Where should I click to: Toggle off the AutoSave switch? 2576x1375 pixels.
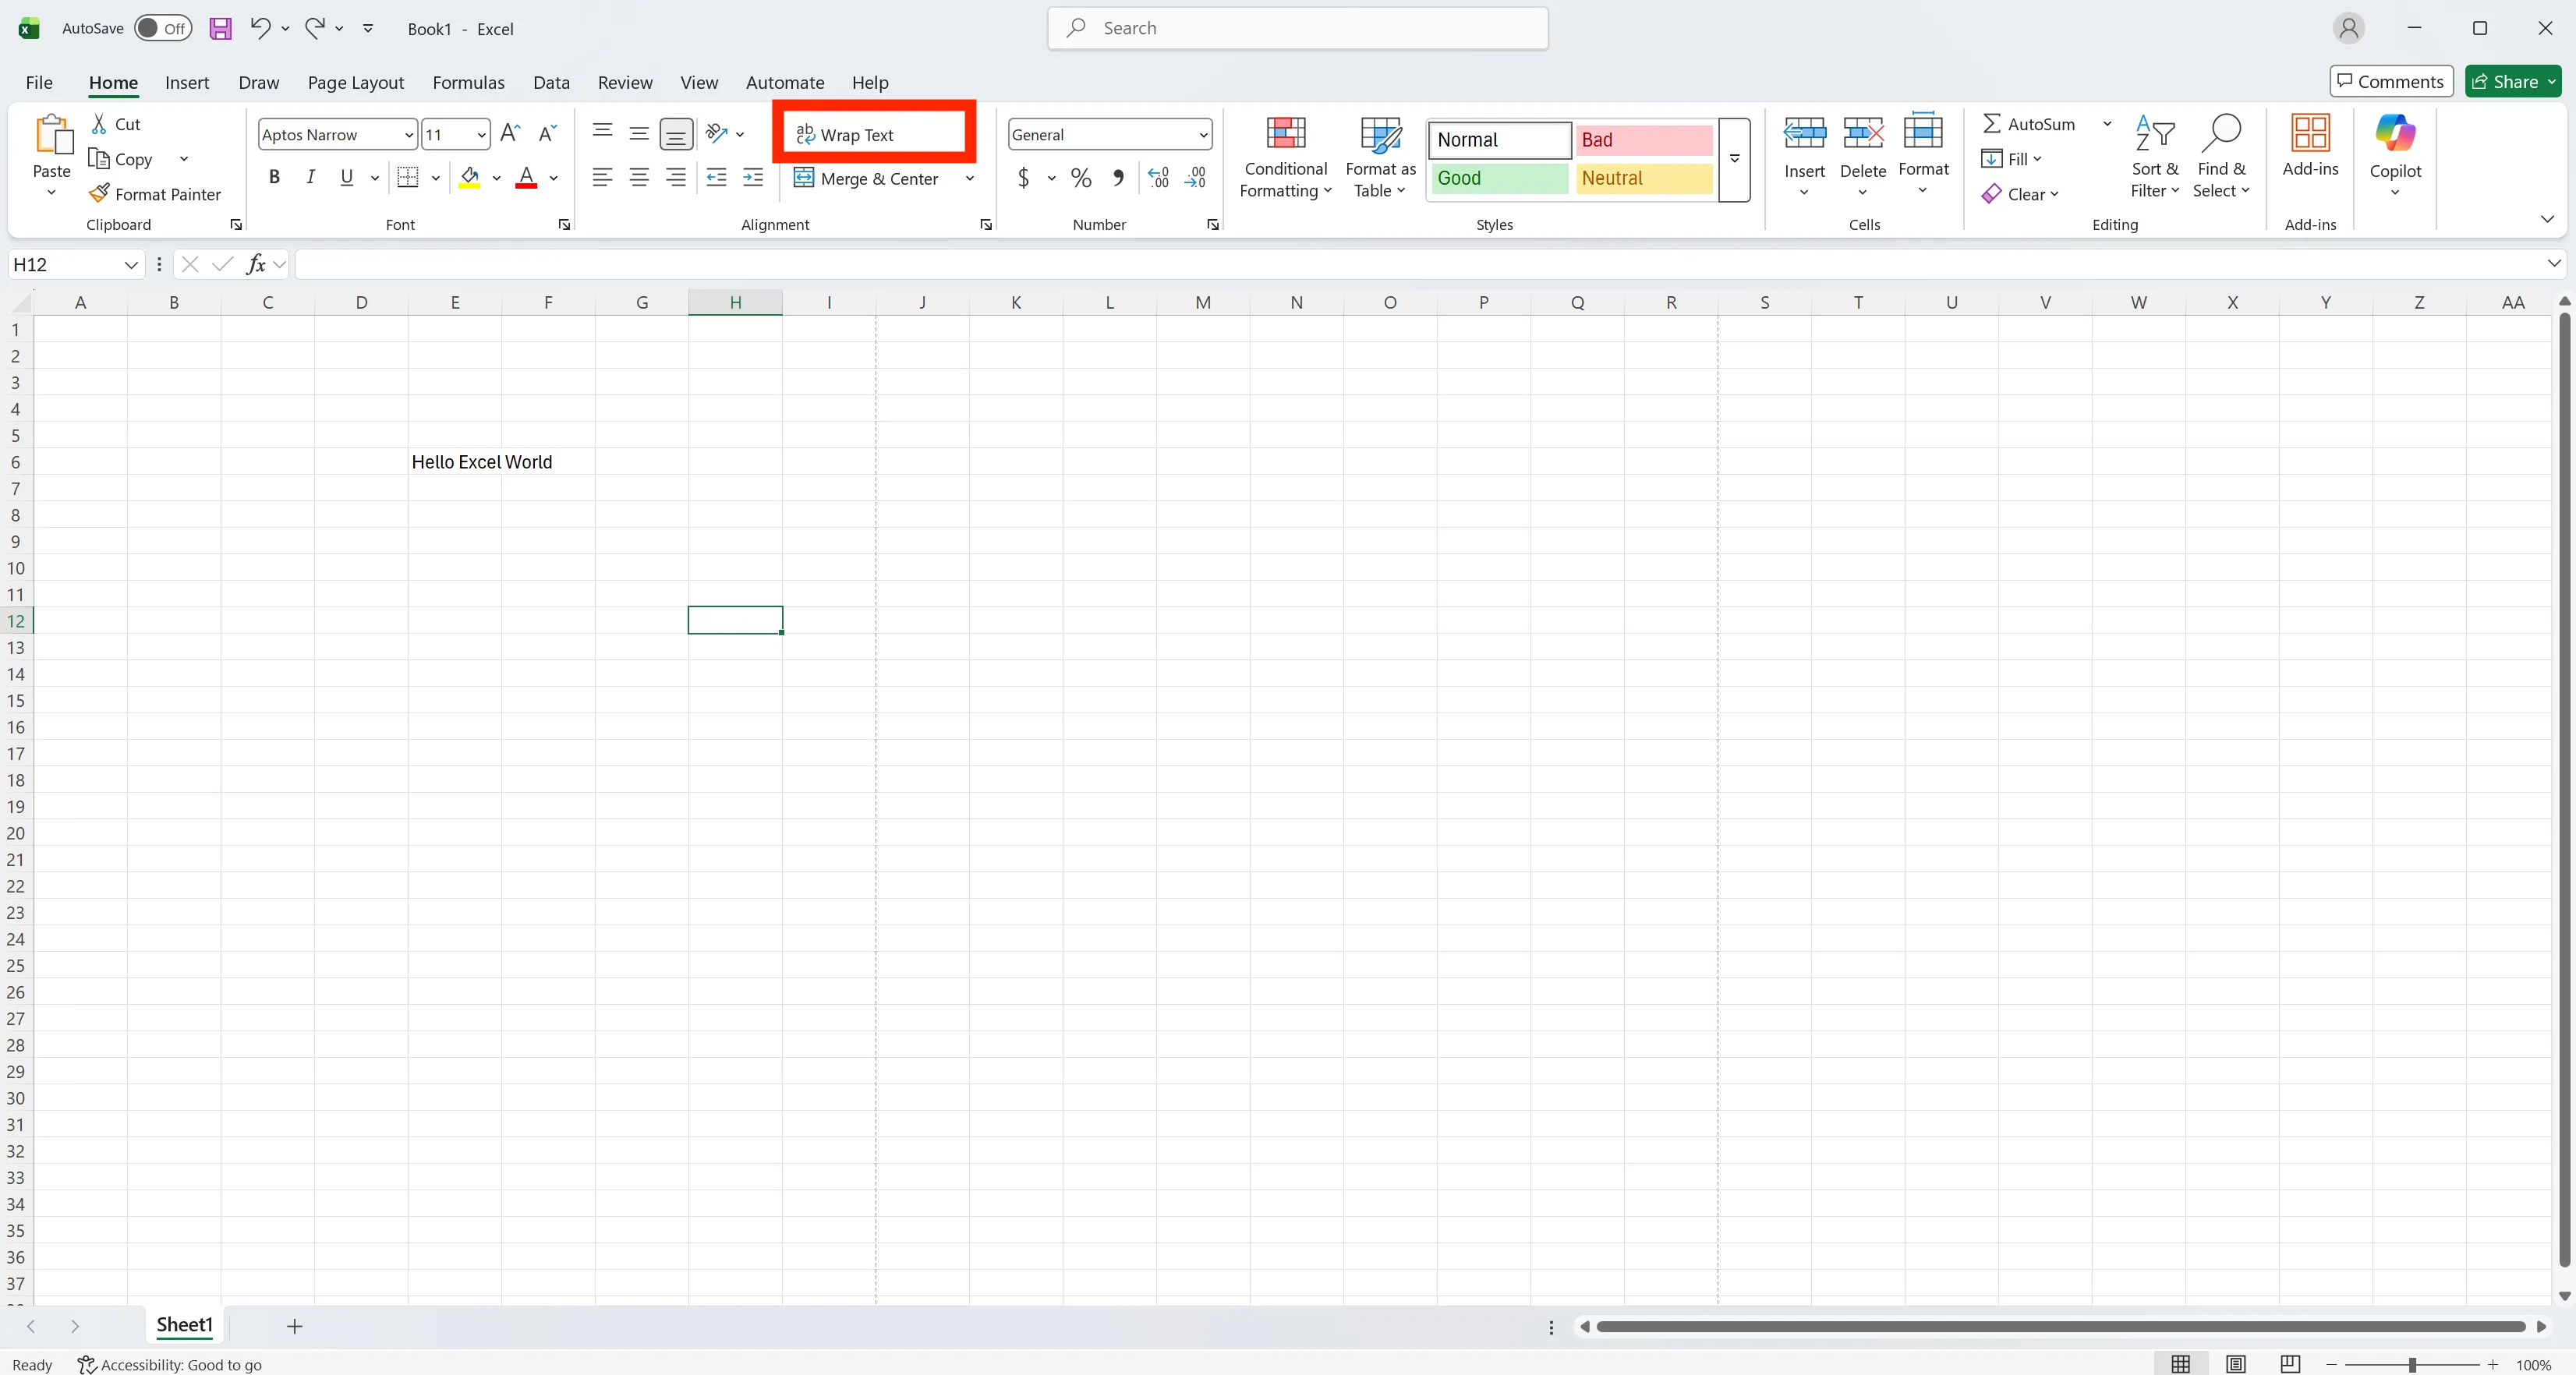pos(162,28)
